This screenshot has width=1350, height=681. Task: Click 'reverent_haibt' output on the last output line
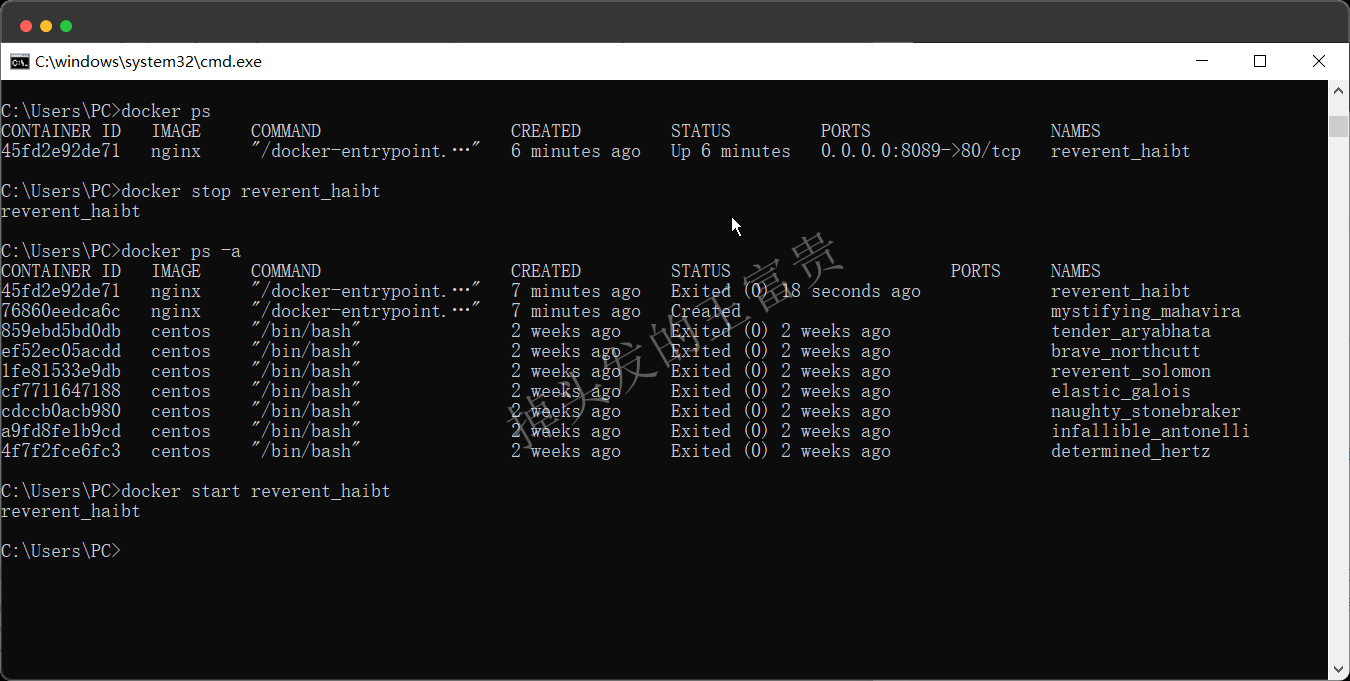71,511
